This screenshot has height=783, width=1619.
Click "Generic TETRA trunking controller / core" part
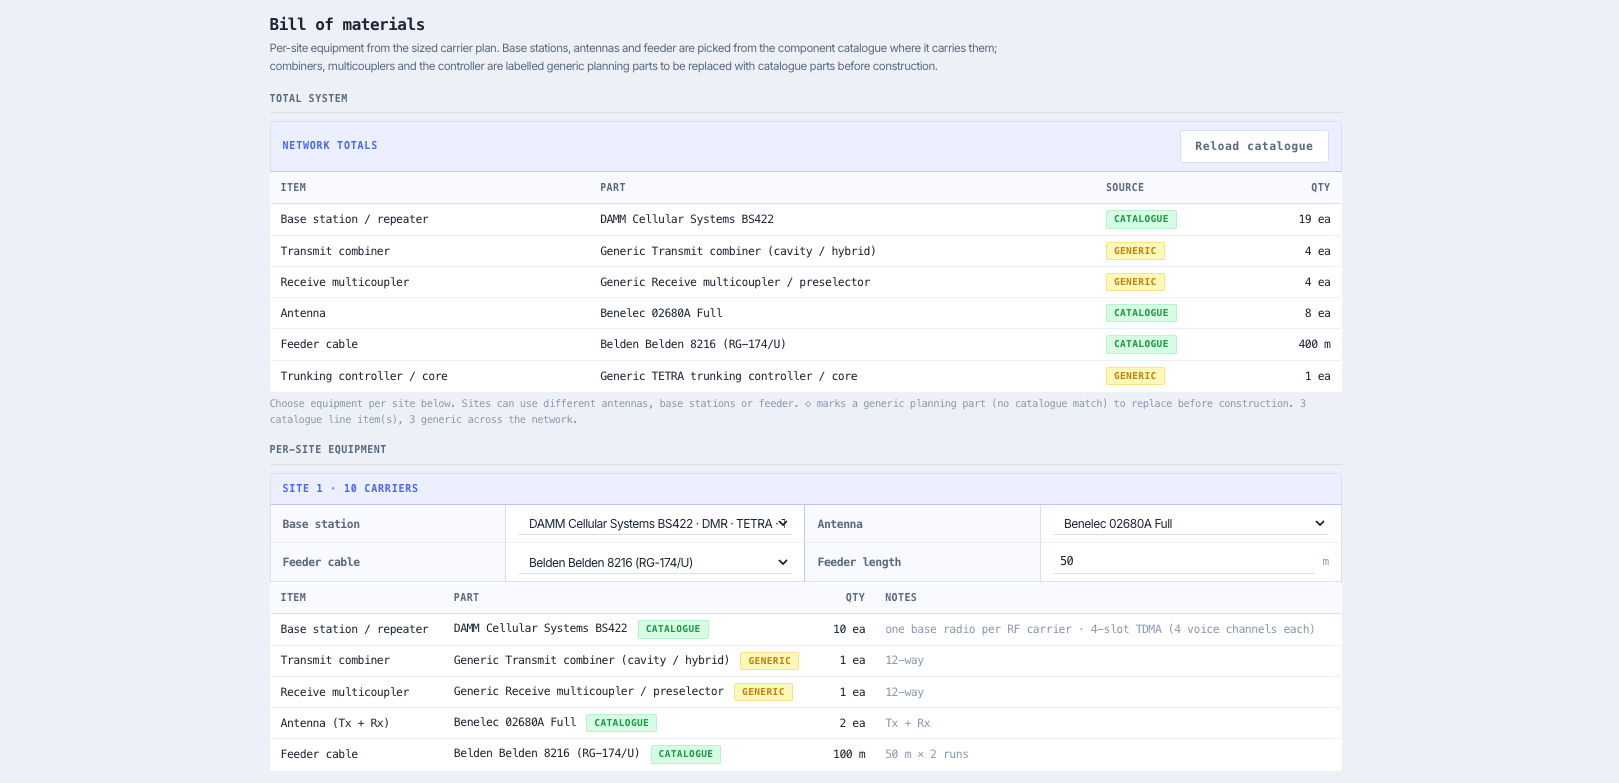click(729, 376)
